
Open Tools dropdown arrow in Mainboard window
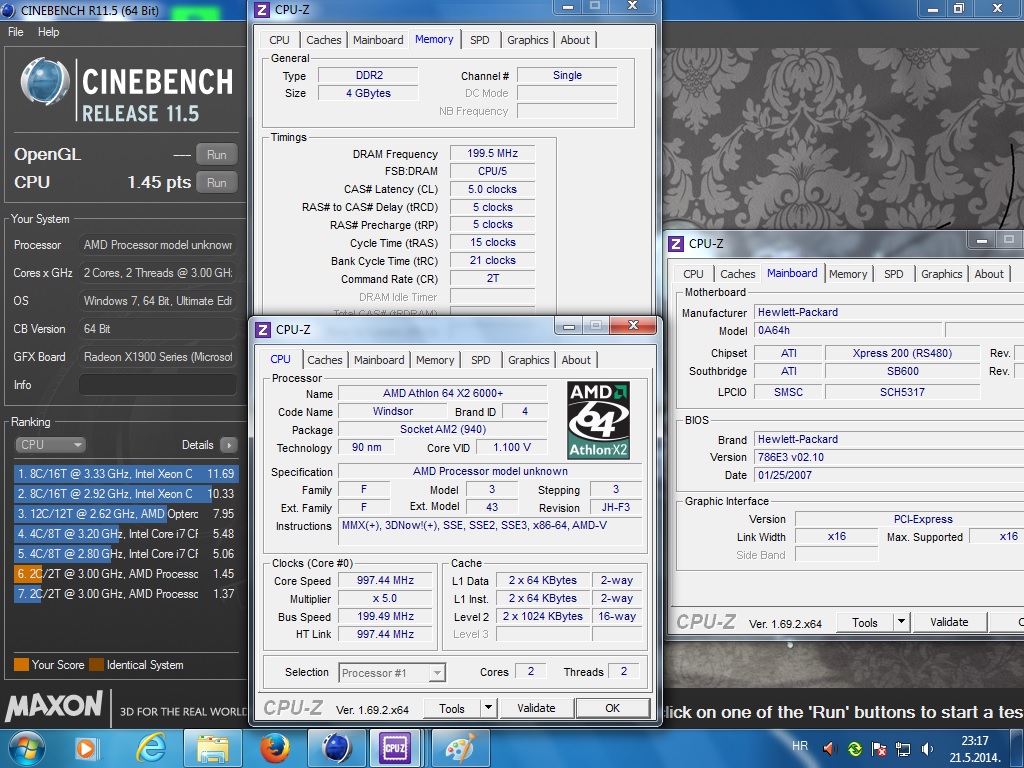click(901, 622)
